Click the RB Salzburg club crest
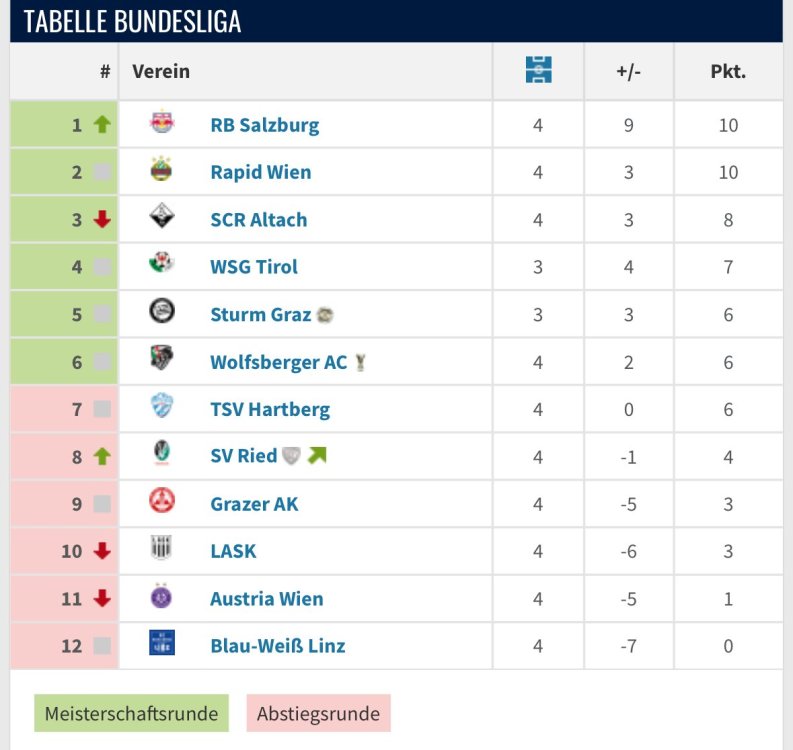Image resolution: width=793 pixels, height=750 pixels. tap(161, 124)
